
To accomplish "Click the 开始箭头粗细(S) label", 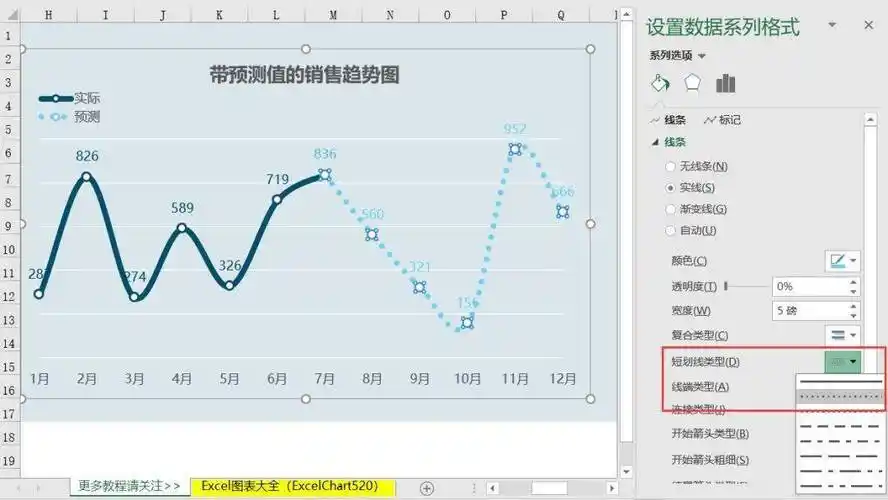I will (710, 460).
